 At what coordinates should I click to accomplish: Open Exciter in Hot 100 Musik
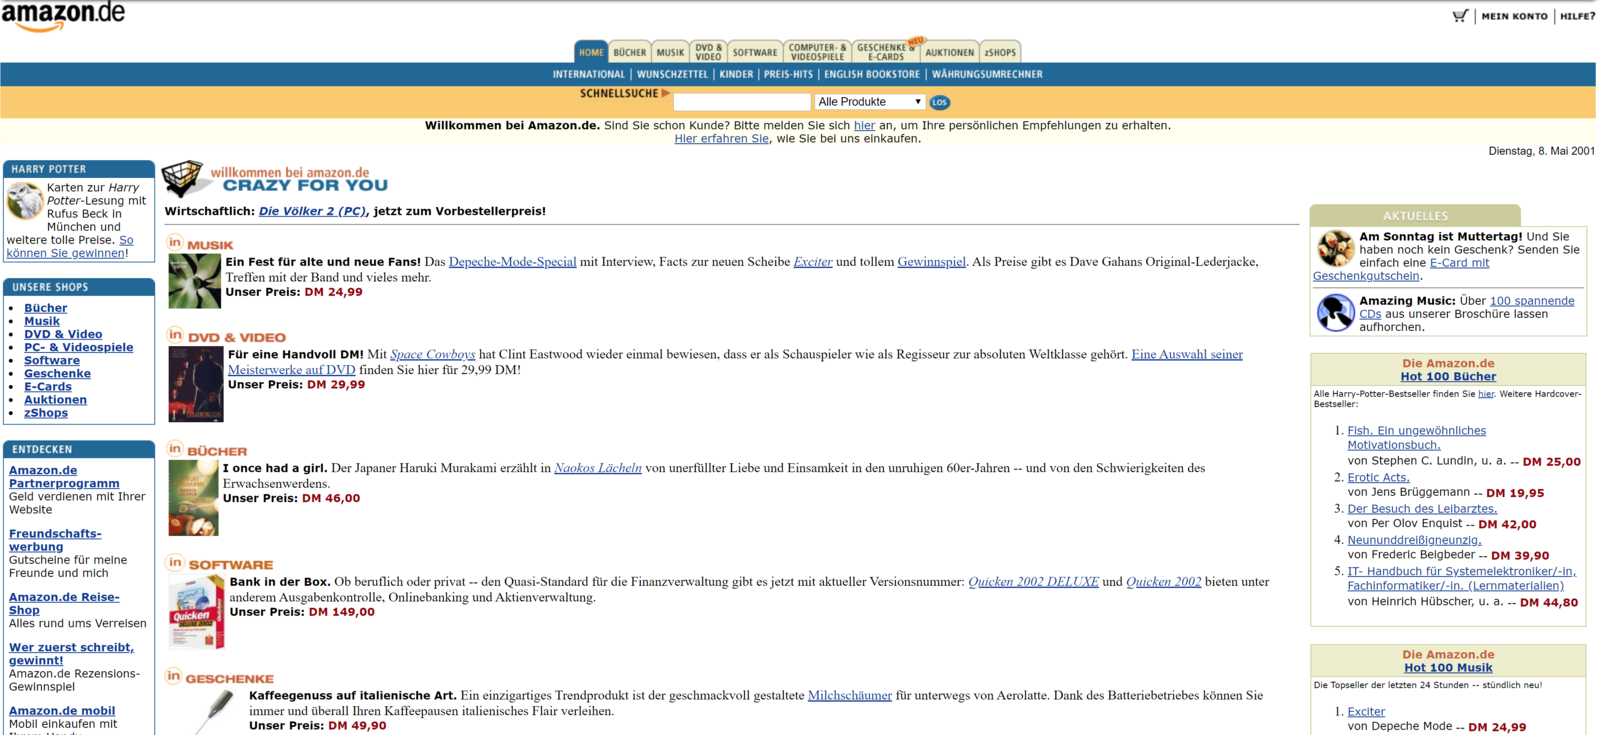point(1366,712)
